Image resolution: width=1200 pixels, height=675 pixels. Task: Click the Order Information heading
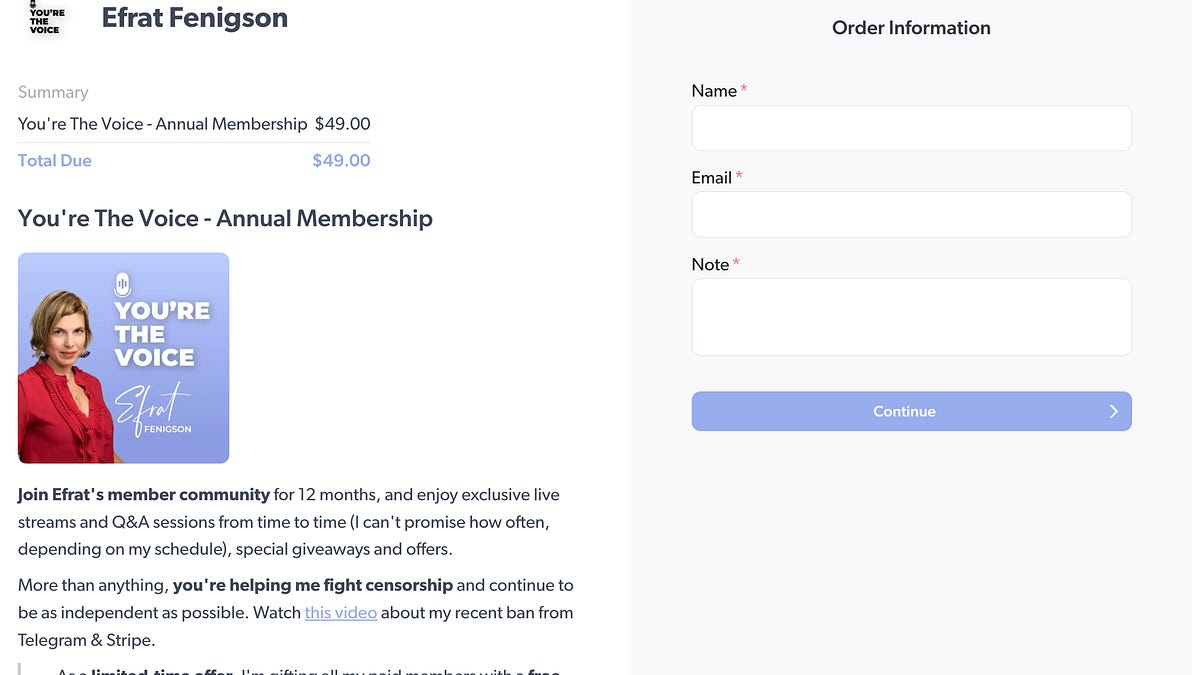click(911, 28)
